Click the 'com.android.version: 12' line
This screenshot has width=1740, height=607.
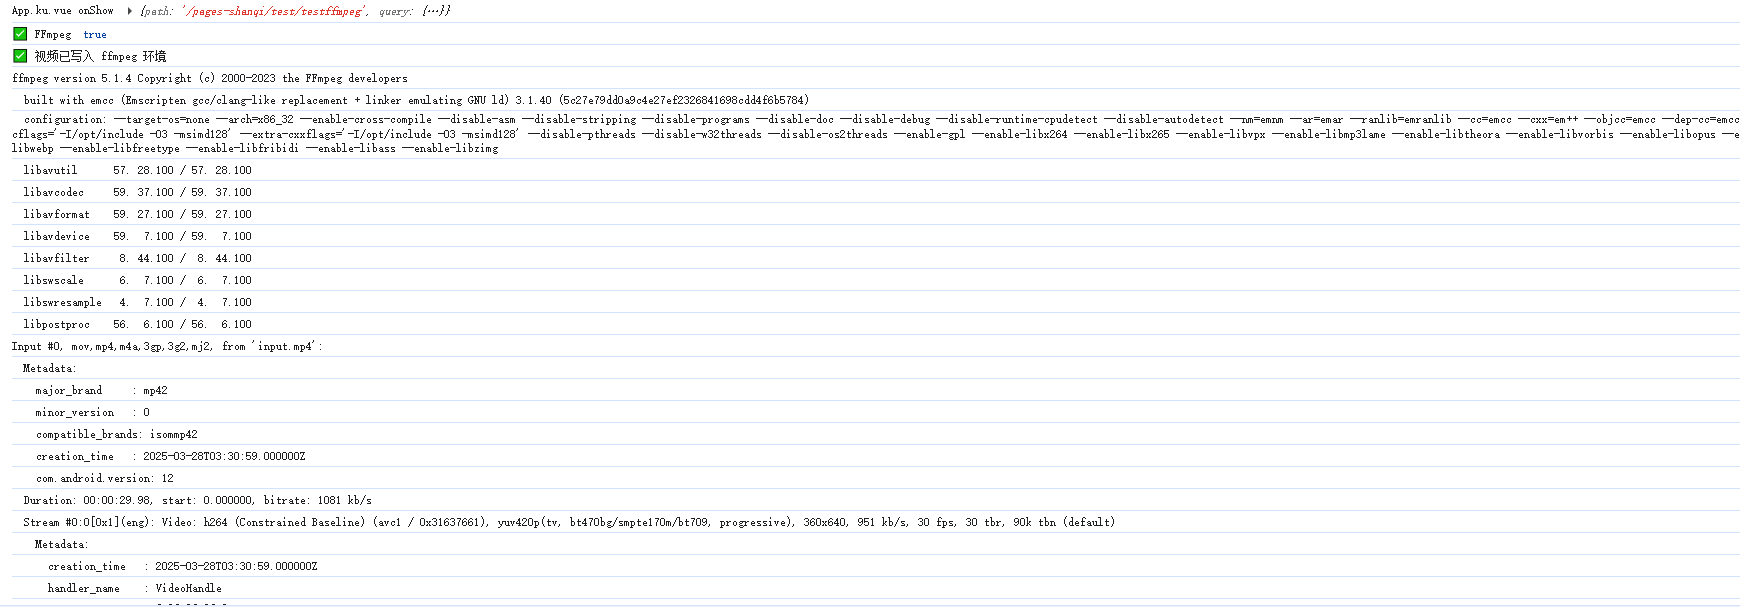click(x=105, y=478)
